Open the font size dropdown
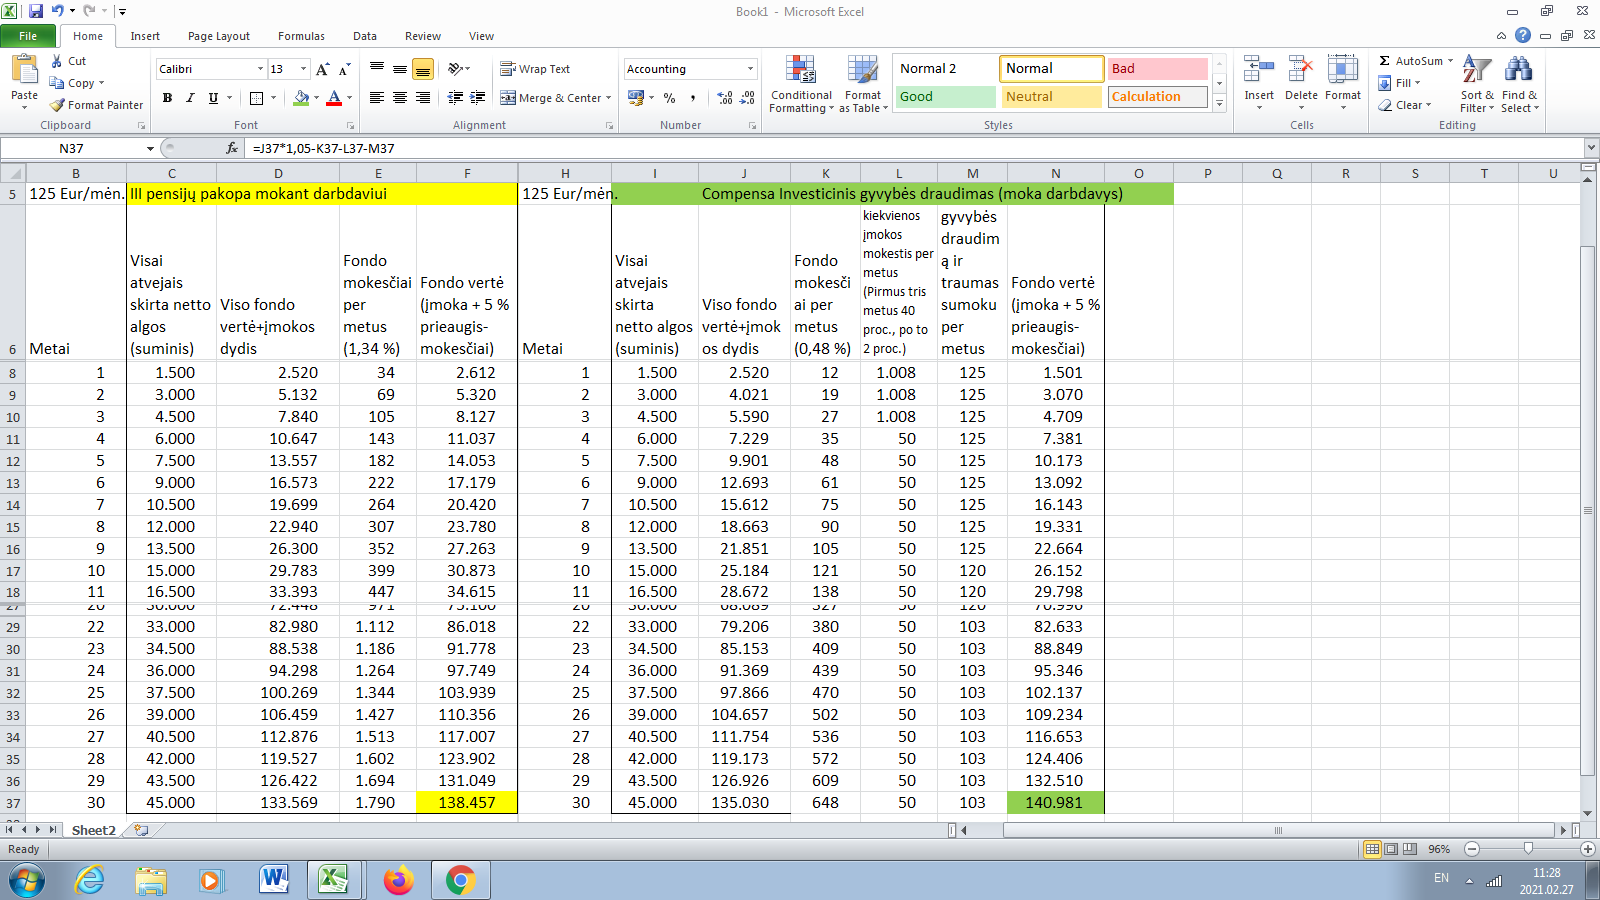The height and width of the screenshot is (900, 1600). [303, 69]
